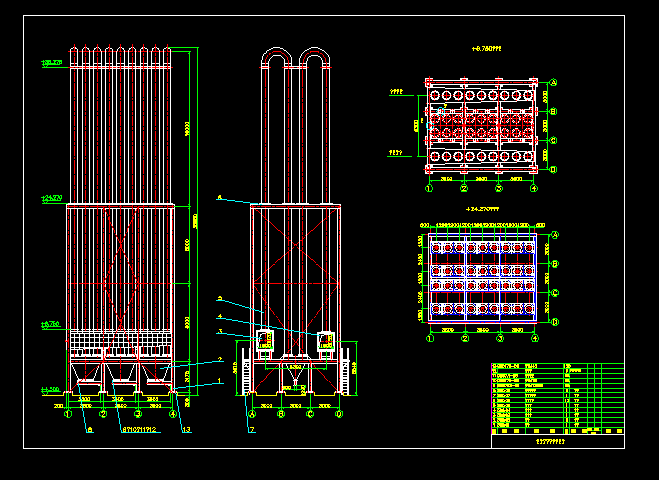Screen dimensions: 659x480
Task: Select the left burner box in side elevation
Action: click(x=265, y=340)
